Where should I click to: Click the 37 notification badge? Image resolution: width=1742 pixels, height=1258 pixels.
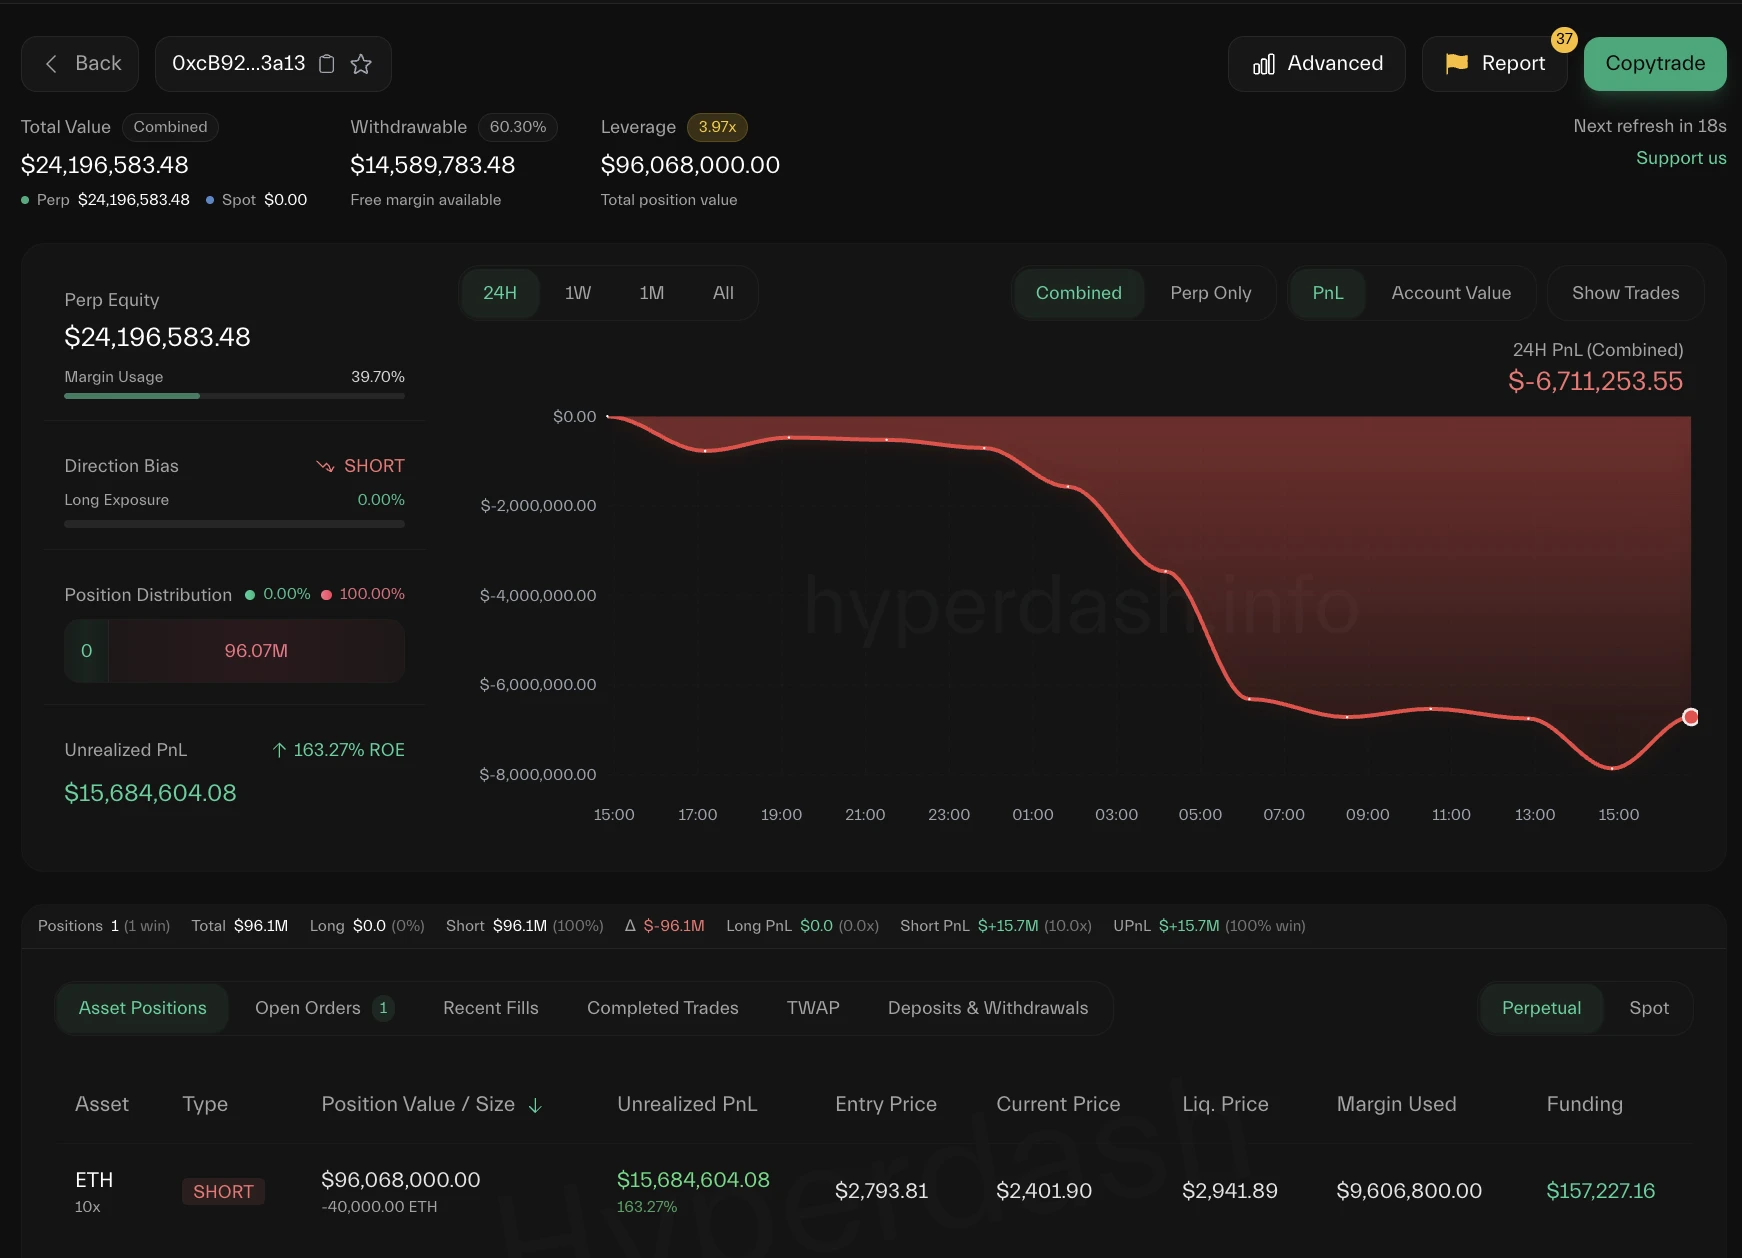tap(1564, 41)
